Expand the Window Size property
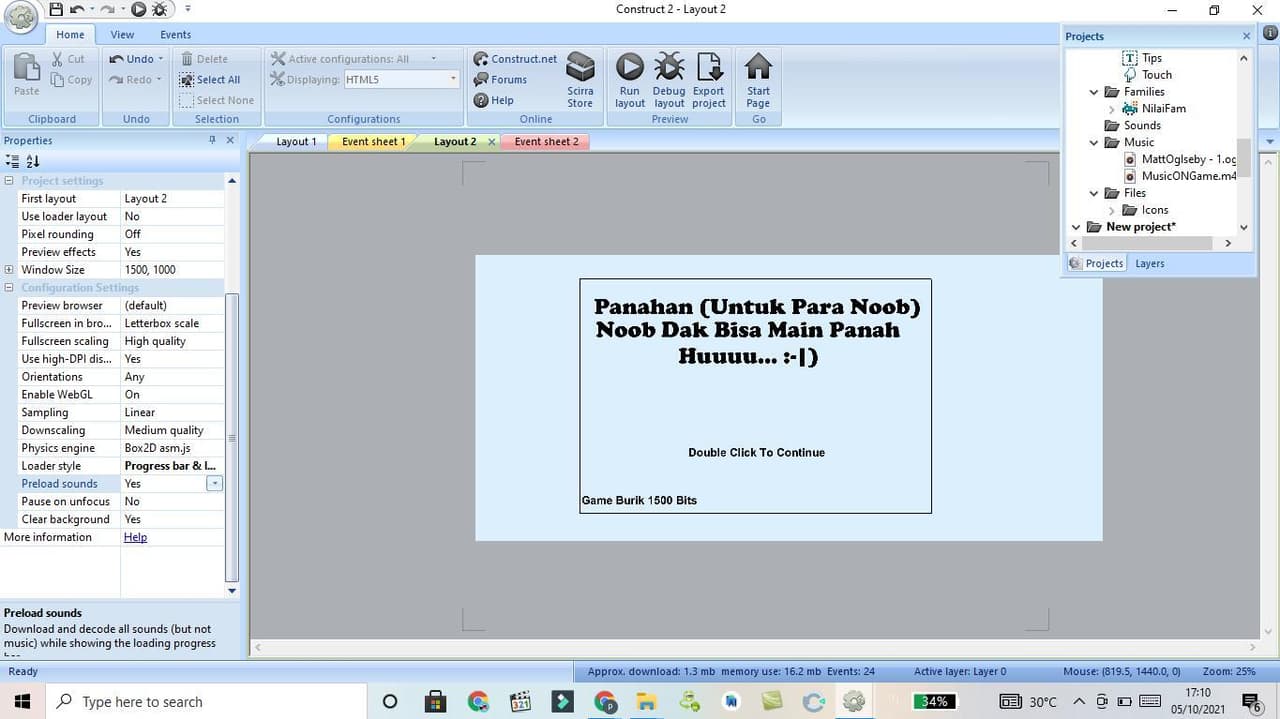This screenshot has height=719, width=1280. tap(9, 270)
